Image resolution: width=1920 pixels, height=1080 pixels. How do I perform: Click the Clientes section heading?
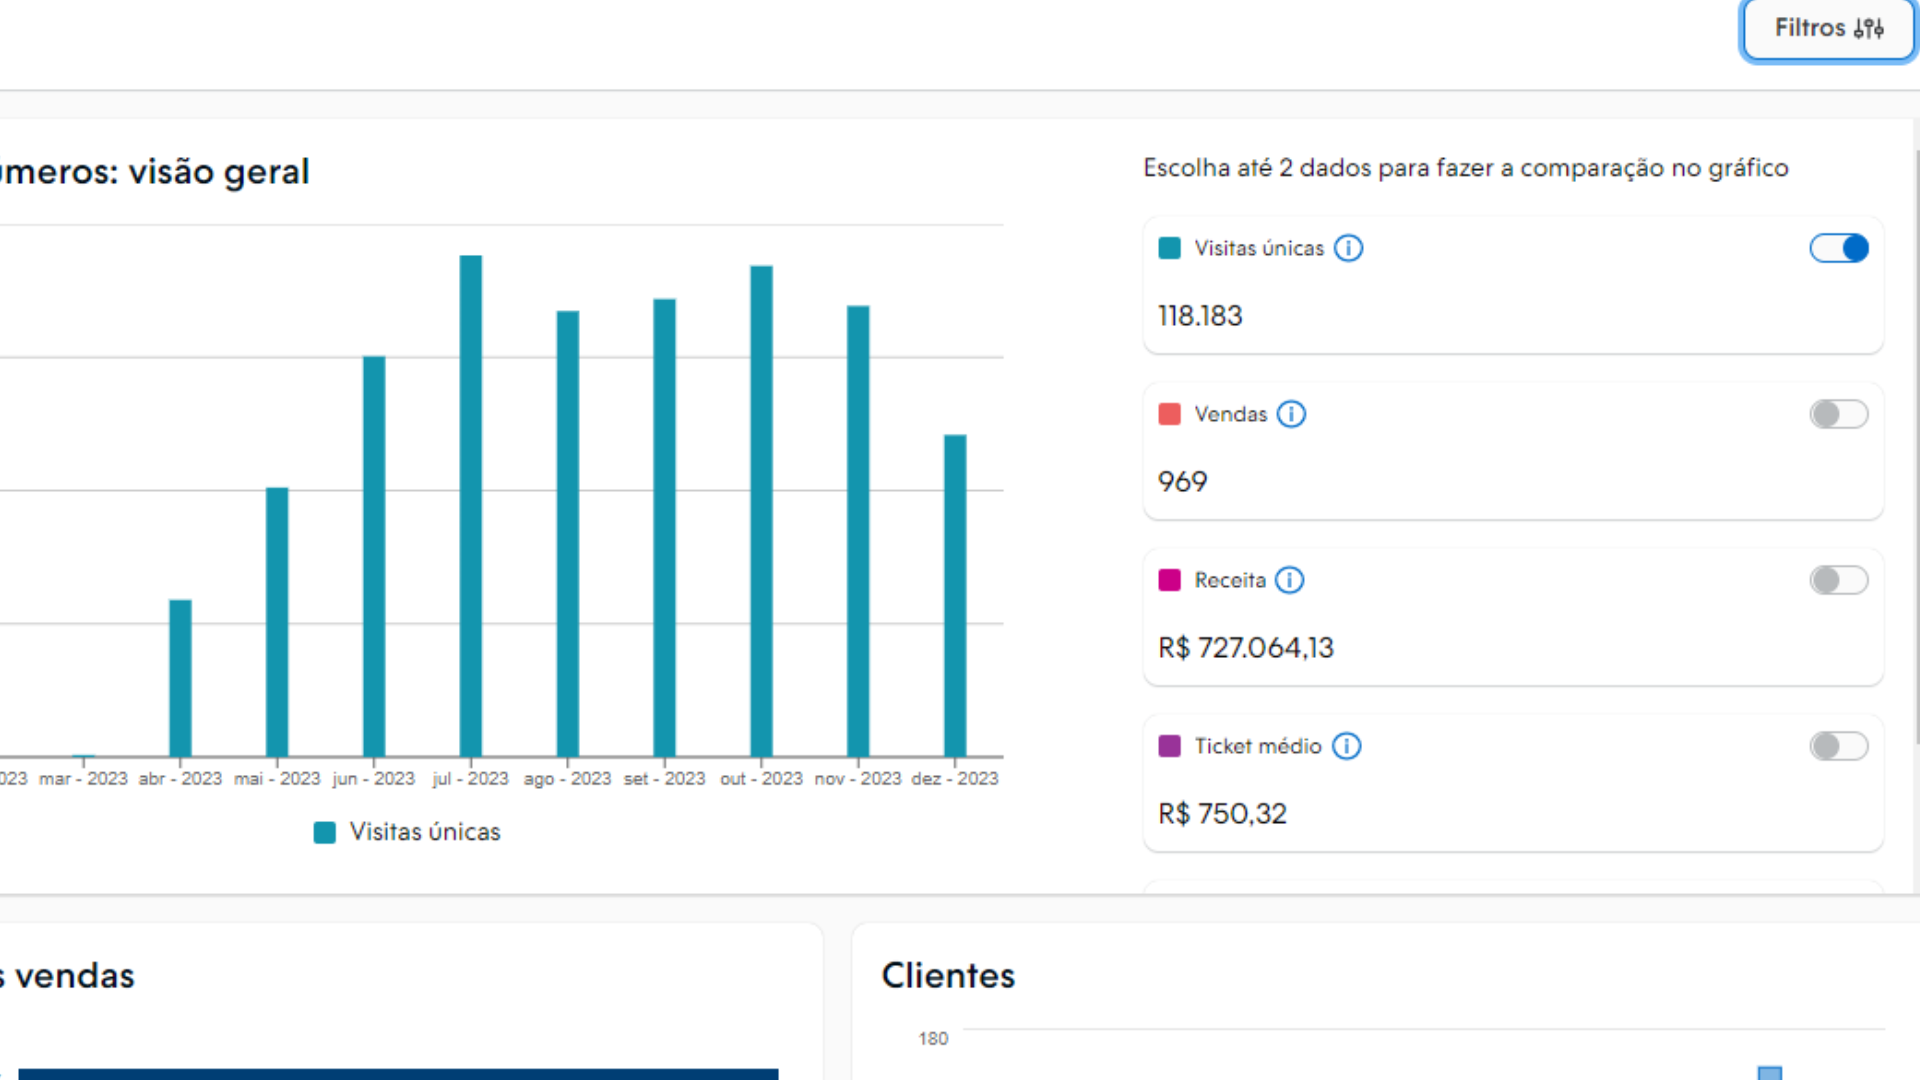coord(948,975)
